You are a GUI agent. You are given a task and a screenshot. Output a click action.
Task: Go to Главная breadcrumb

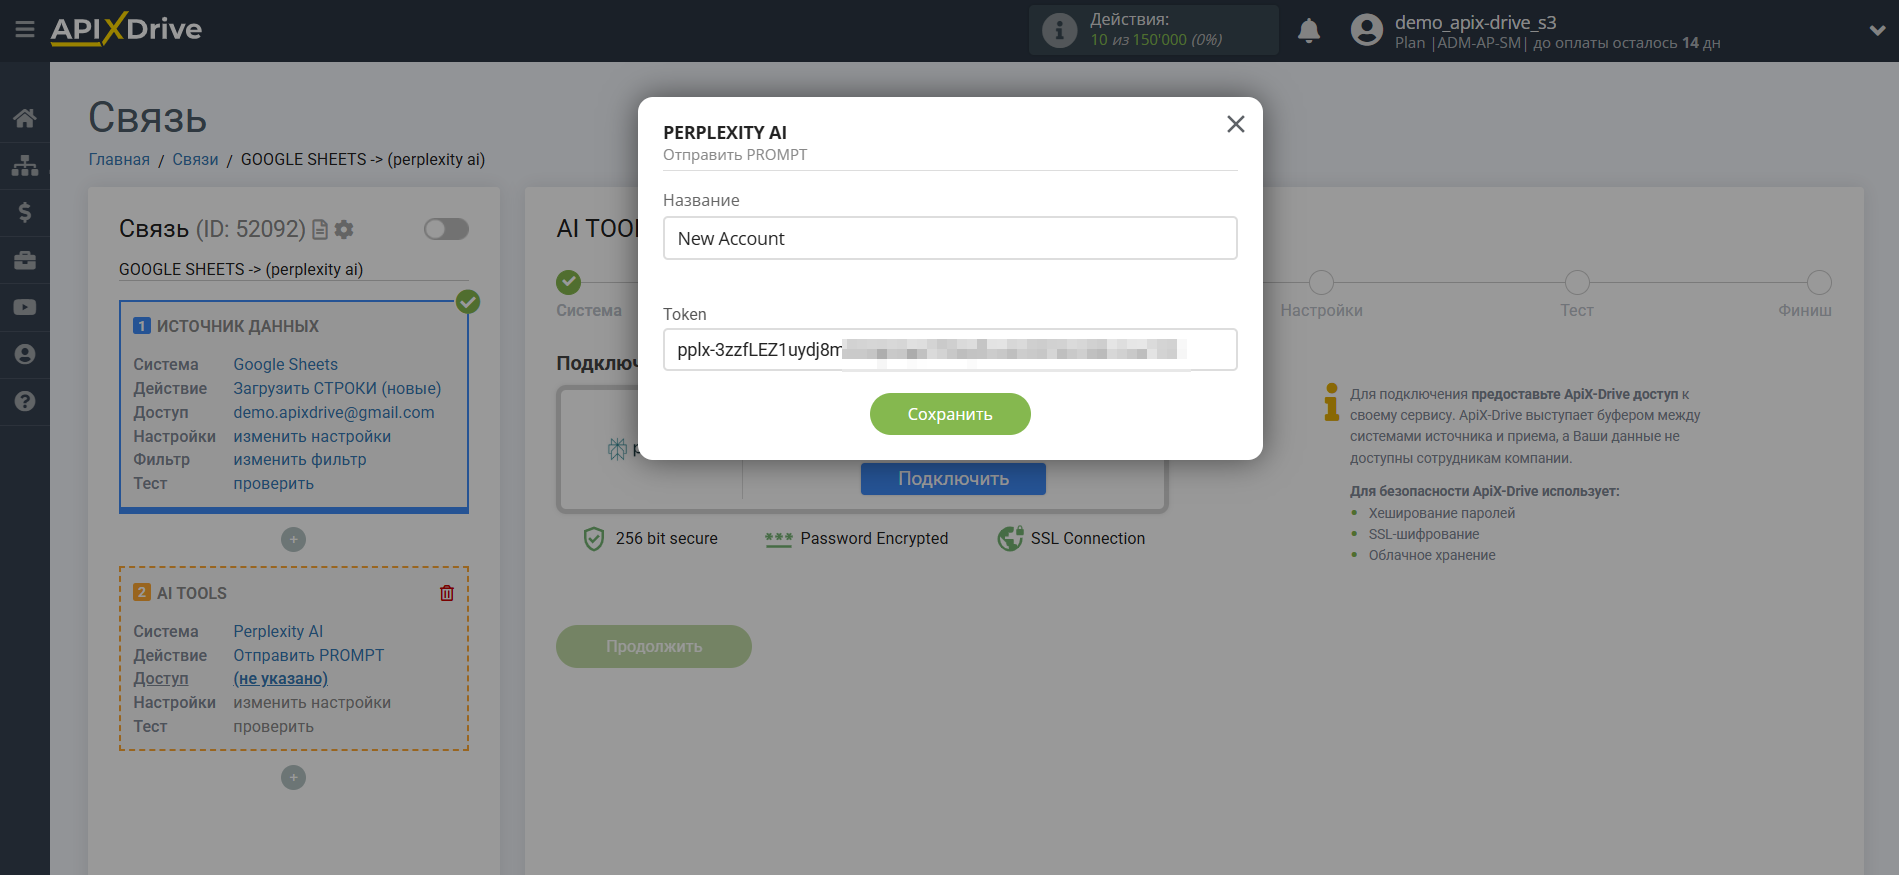click(x=119, y=160)
